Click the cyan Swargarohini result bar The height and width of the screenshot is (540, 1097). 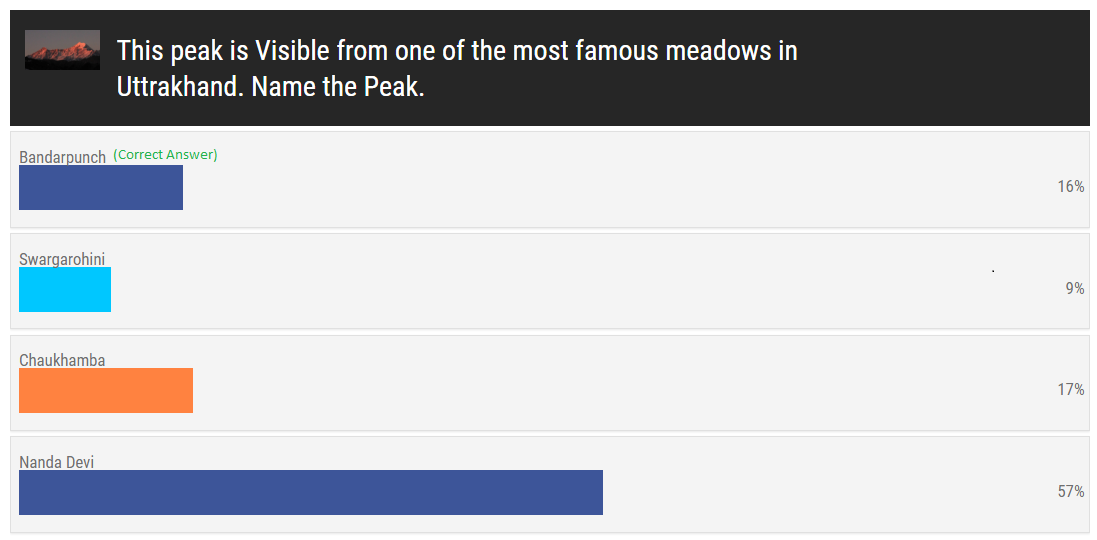(x=65, y=290)
